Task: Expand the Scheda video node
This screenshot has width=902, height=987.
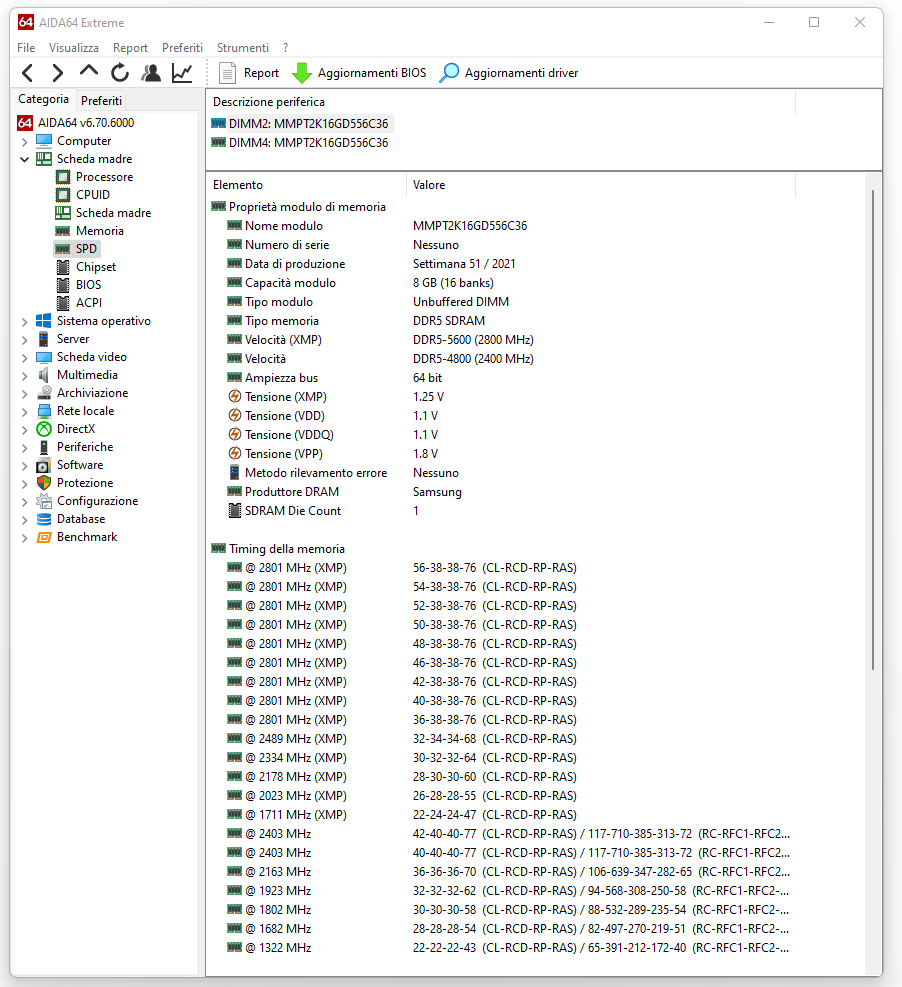Action: click(25, 358)
